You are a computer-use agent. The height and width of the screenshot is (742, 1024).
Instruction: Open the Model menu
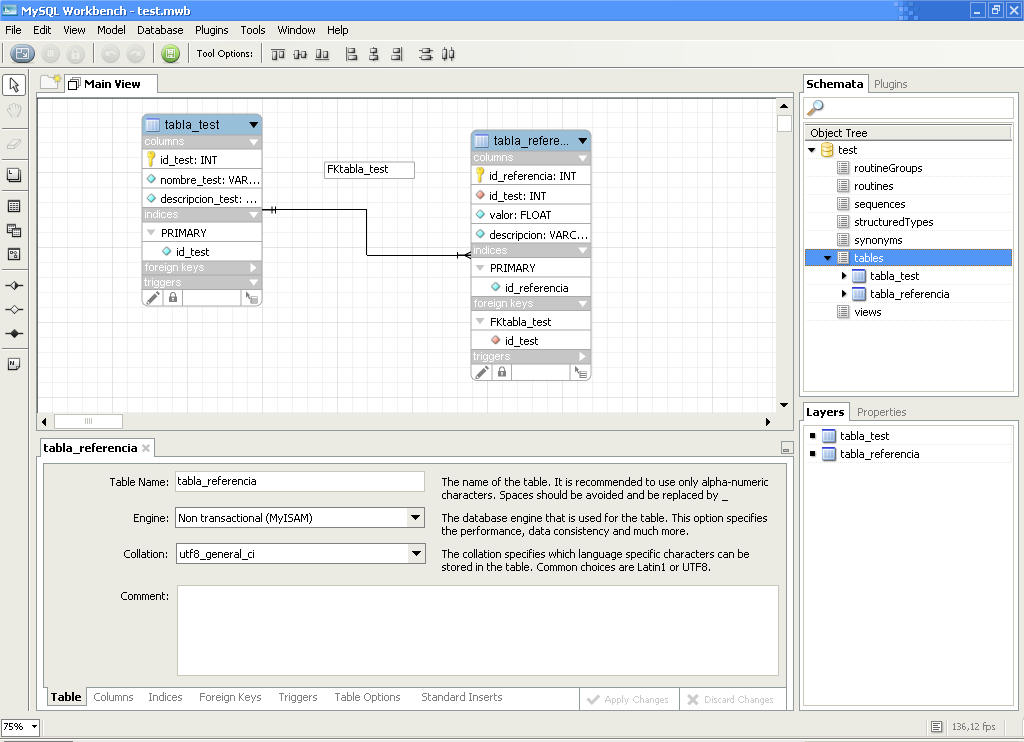click(x=111, y=30)
